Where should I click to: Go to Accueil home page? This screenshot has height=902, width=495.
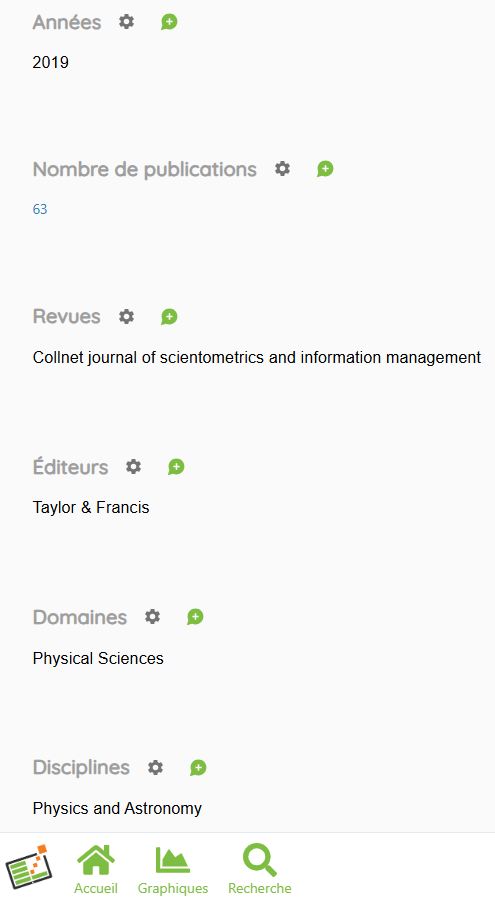96,869
